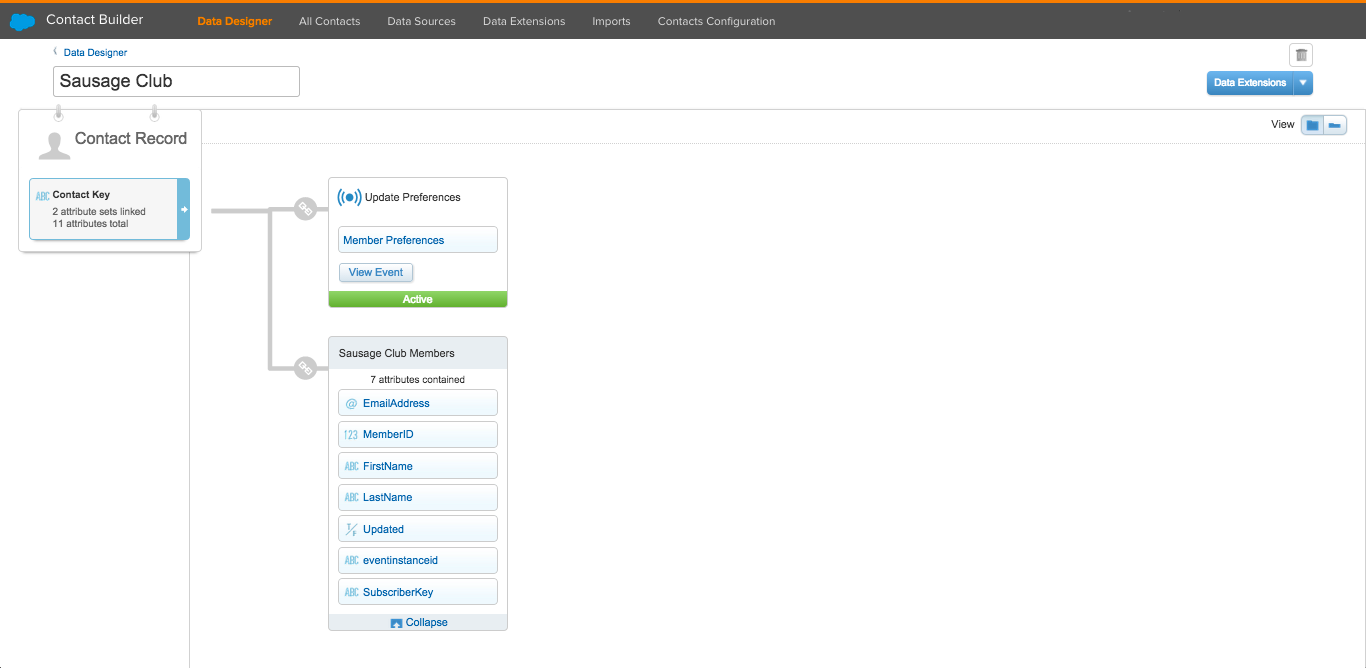Click the ABC icon beside Contact Key
The height and width of the screenshot is (668, 1366).
tap(42, 196)
